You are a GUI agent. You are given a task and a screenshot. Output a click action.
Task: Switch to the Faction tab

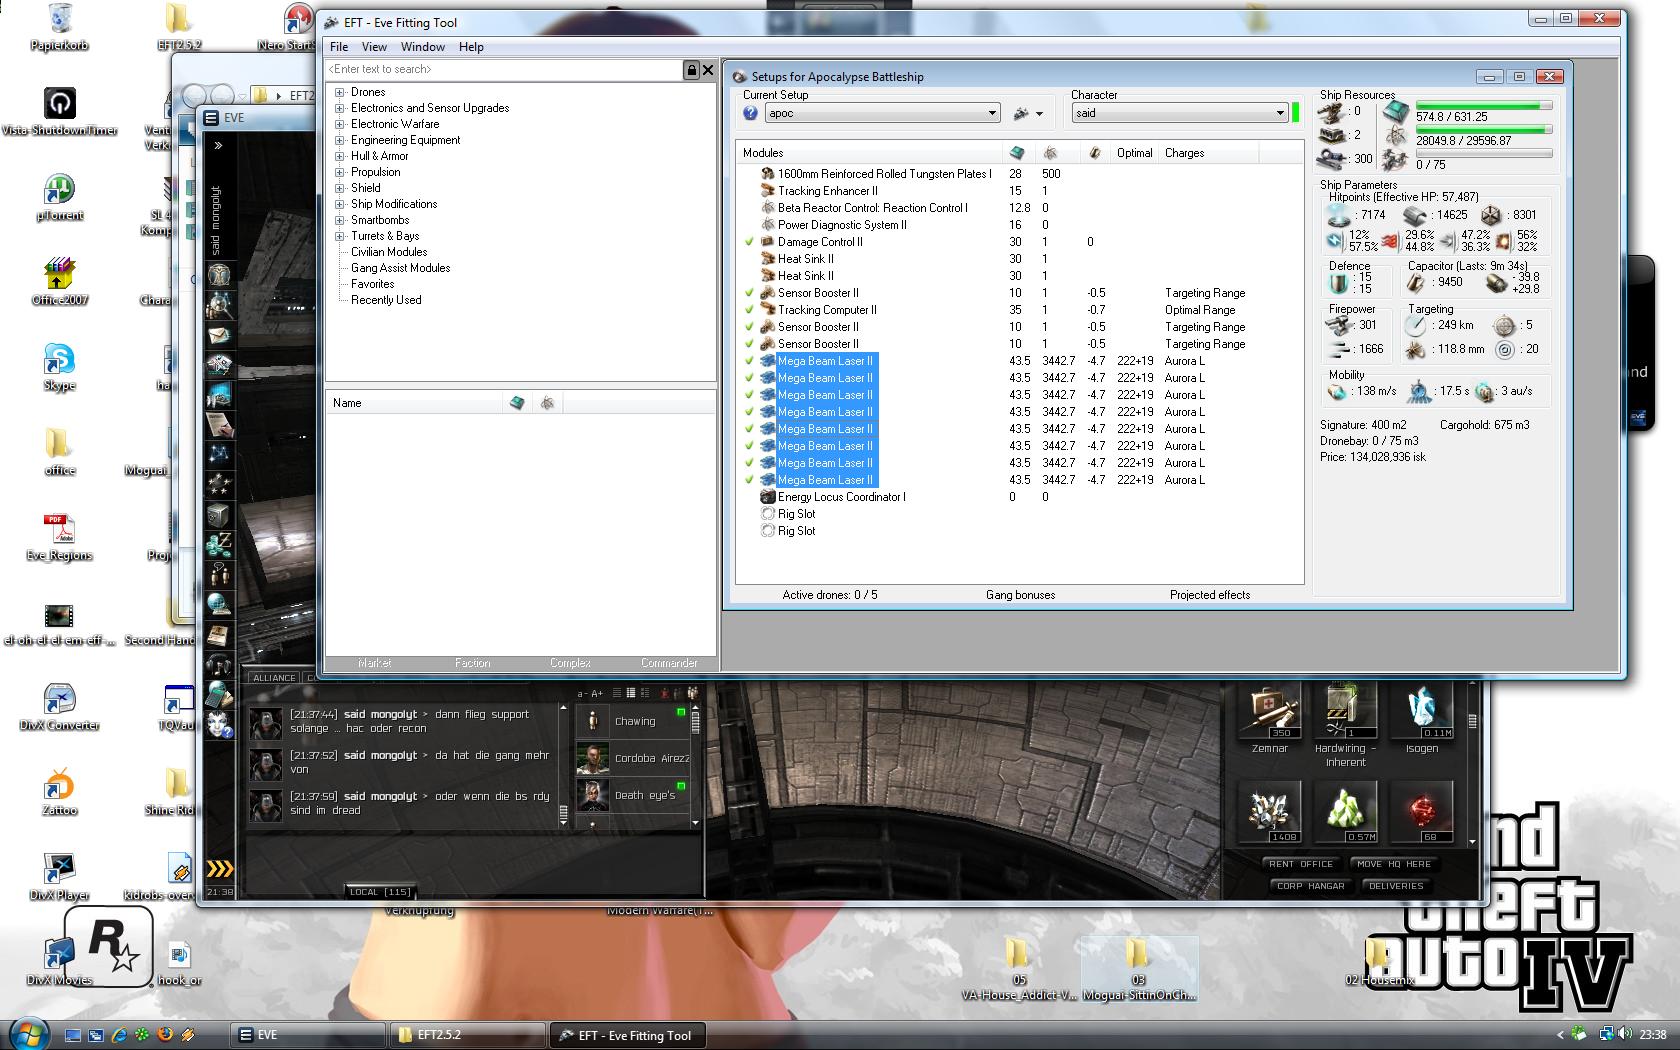pyautogui.click(x=472, y=663)
